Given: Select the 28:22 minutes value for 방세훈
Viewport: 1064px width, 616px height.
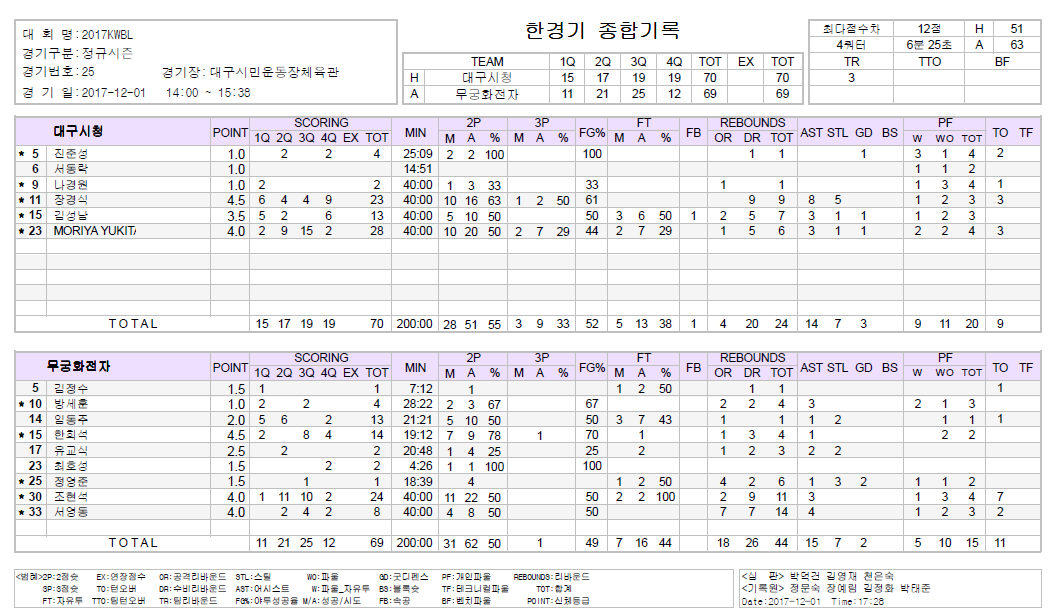Looking at the screenshot, I should (x=418, y=404).
